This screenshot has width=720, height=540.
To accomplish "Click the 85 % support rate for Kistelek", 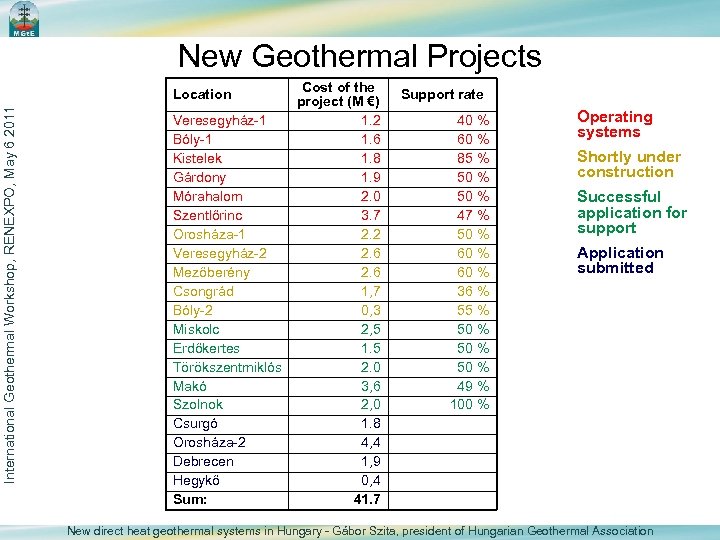I will click(473, 159).
